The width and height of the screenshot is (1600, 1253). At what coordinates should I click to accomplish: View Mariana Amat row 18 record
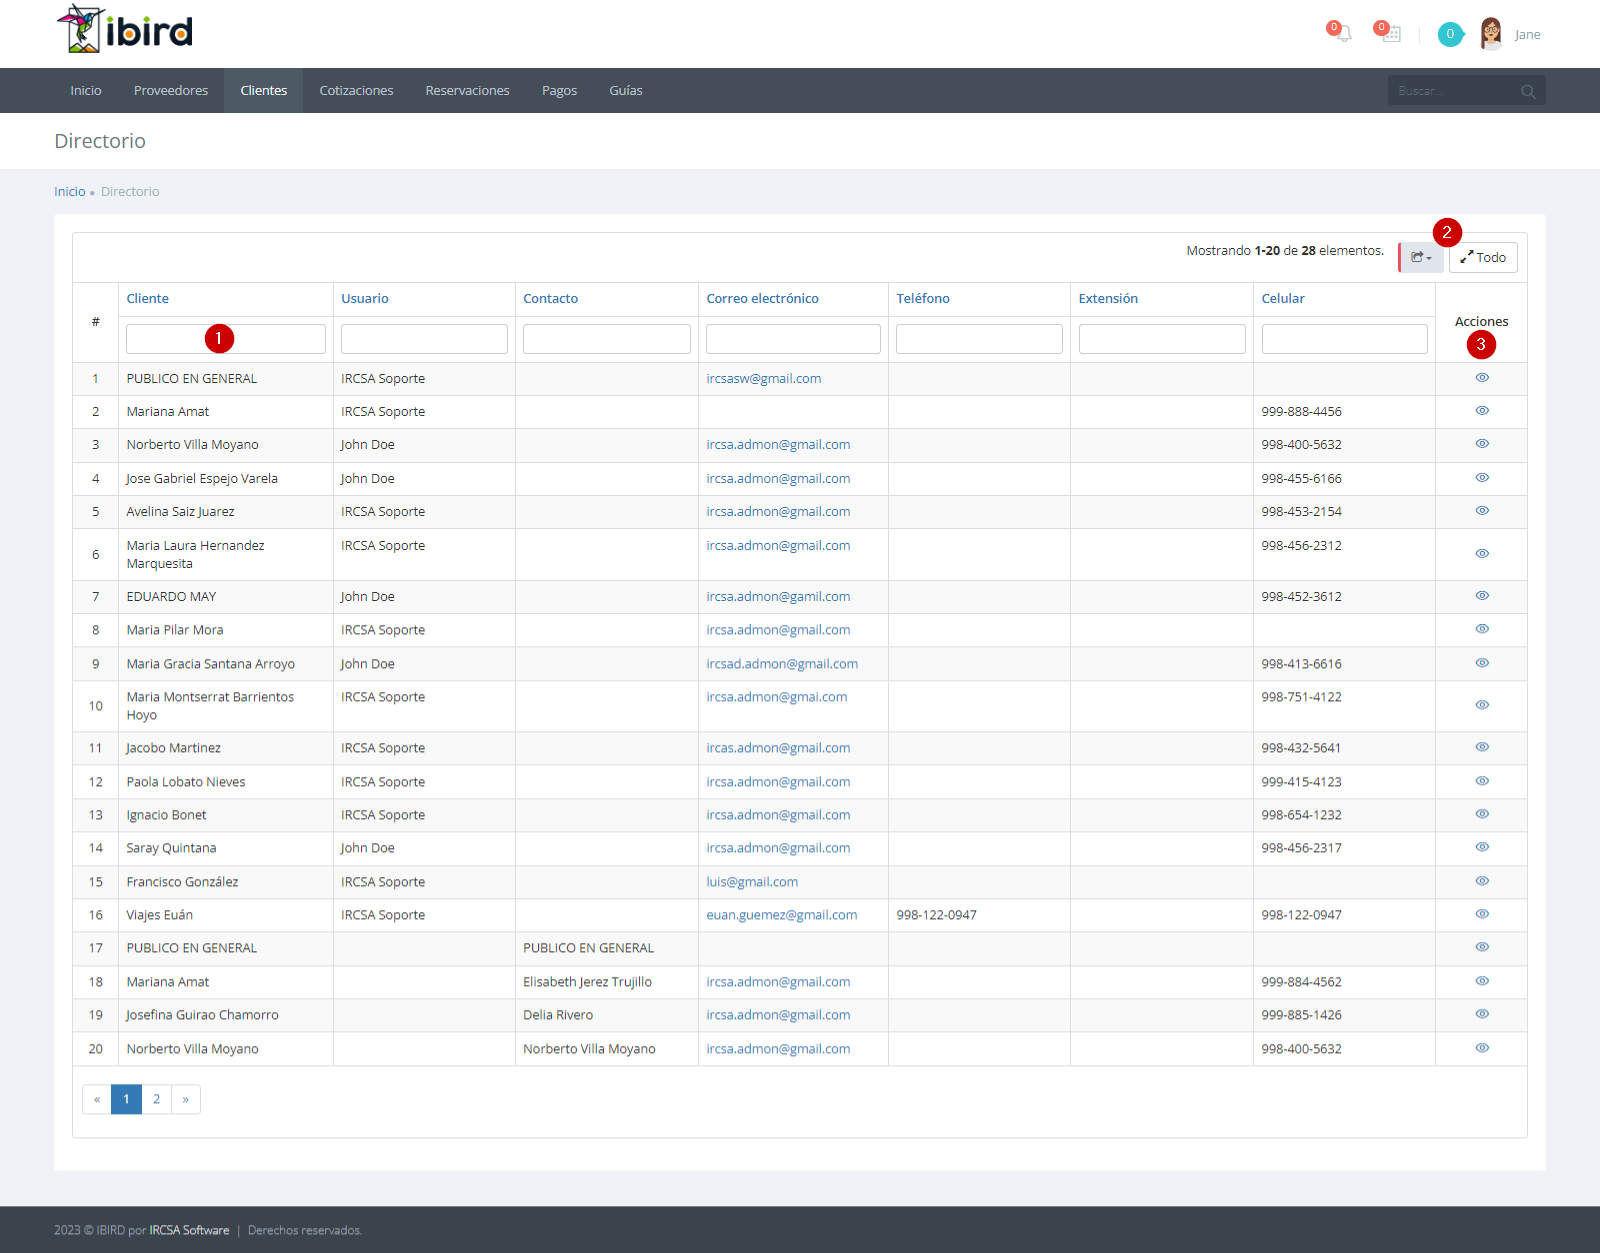(1482, 981)
